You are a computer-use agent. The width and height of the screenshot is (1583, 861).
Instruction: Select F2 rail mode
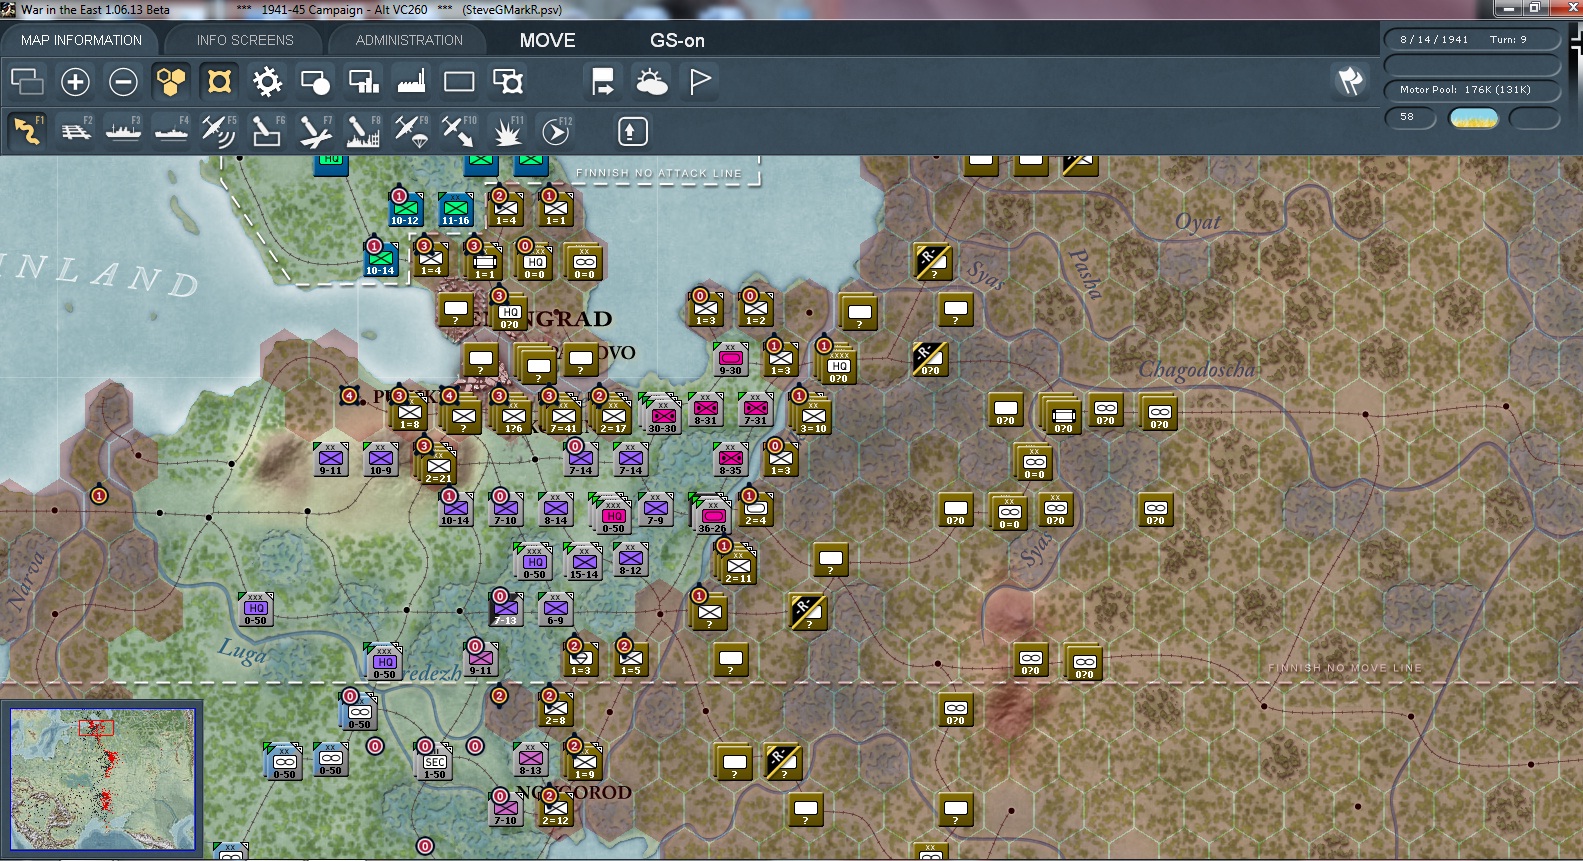click(75, 131)
